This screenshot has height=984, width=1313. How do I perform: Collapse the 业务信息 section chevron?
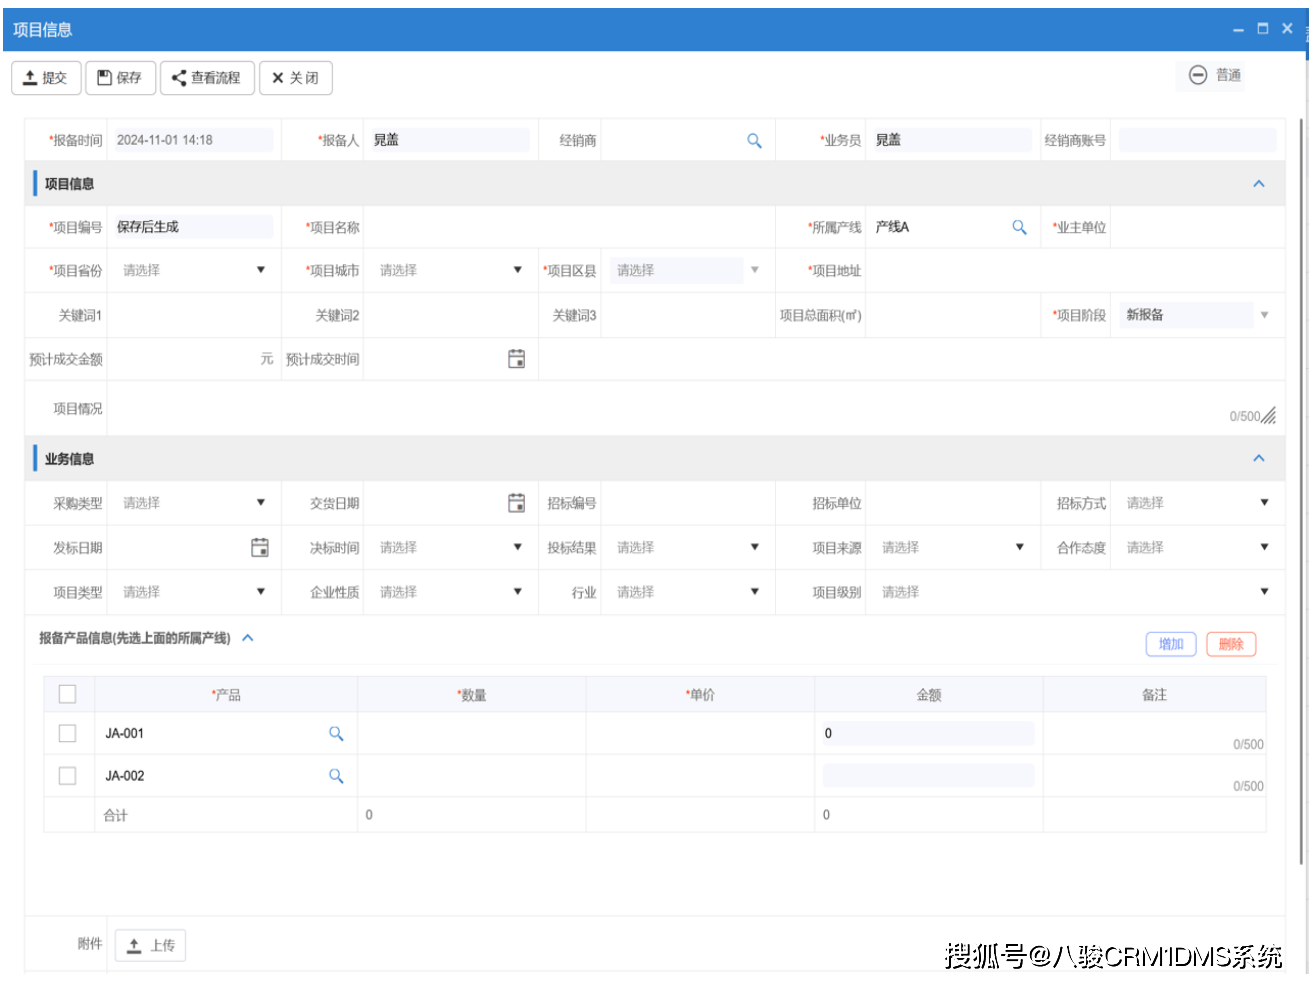tap(1258, 459)
